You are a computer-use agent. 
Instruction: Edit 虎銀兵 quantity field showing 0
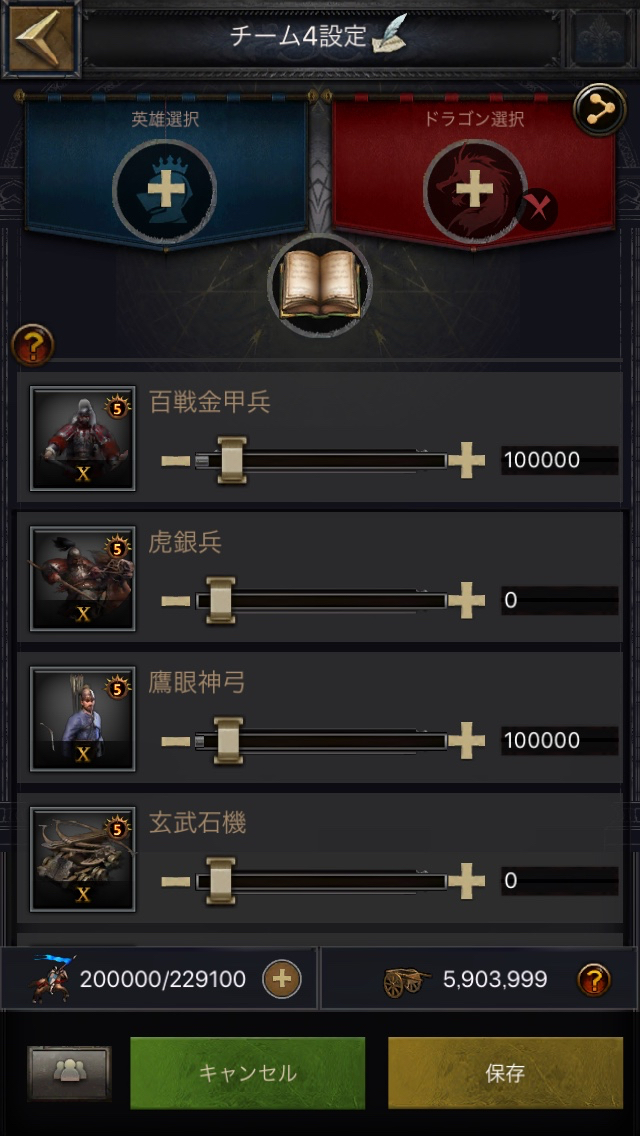coord(560,601)
